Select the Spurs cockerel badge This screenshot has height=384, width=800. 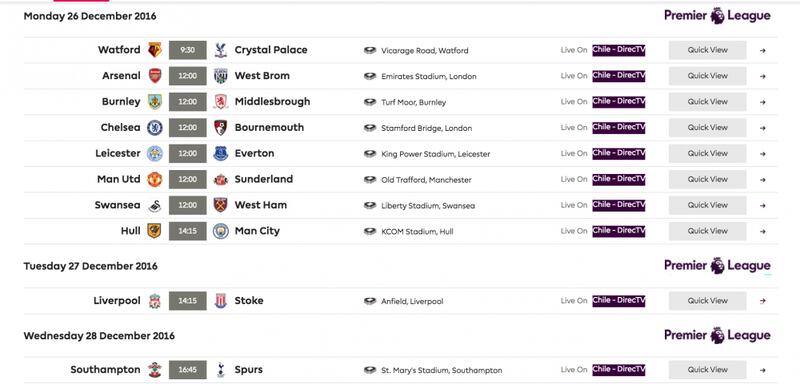pos(220,370)
